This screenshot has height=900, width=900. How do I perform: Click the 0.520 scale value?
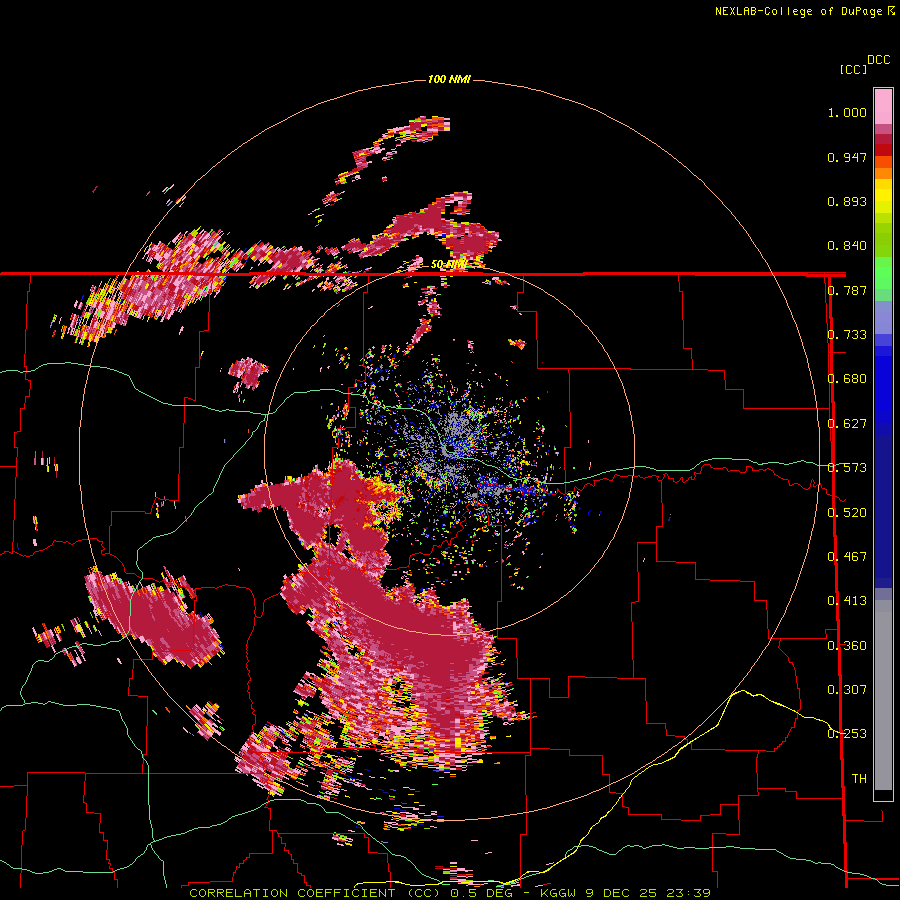(x=847, y=512)
